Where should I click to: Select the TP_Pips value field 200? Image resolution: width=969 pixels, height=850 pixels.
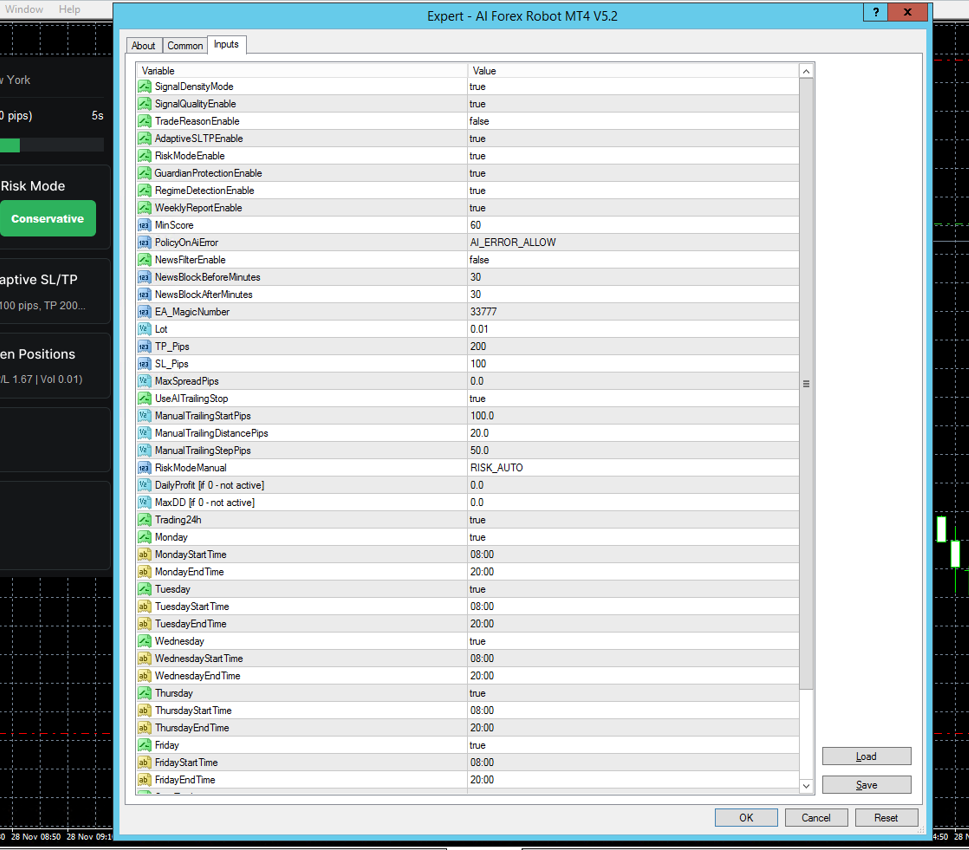(x=478, y=347)
